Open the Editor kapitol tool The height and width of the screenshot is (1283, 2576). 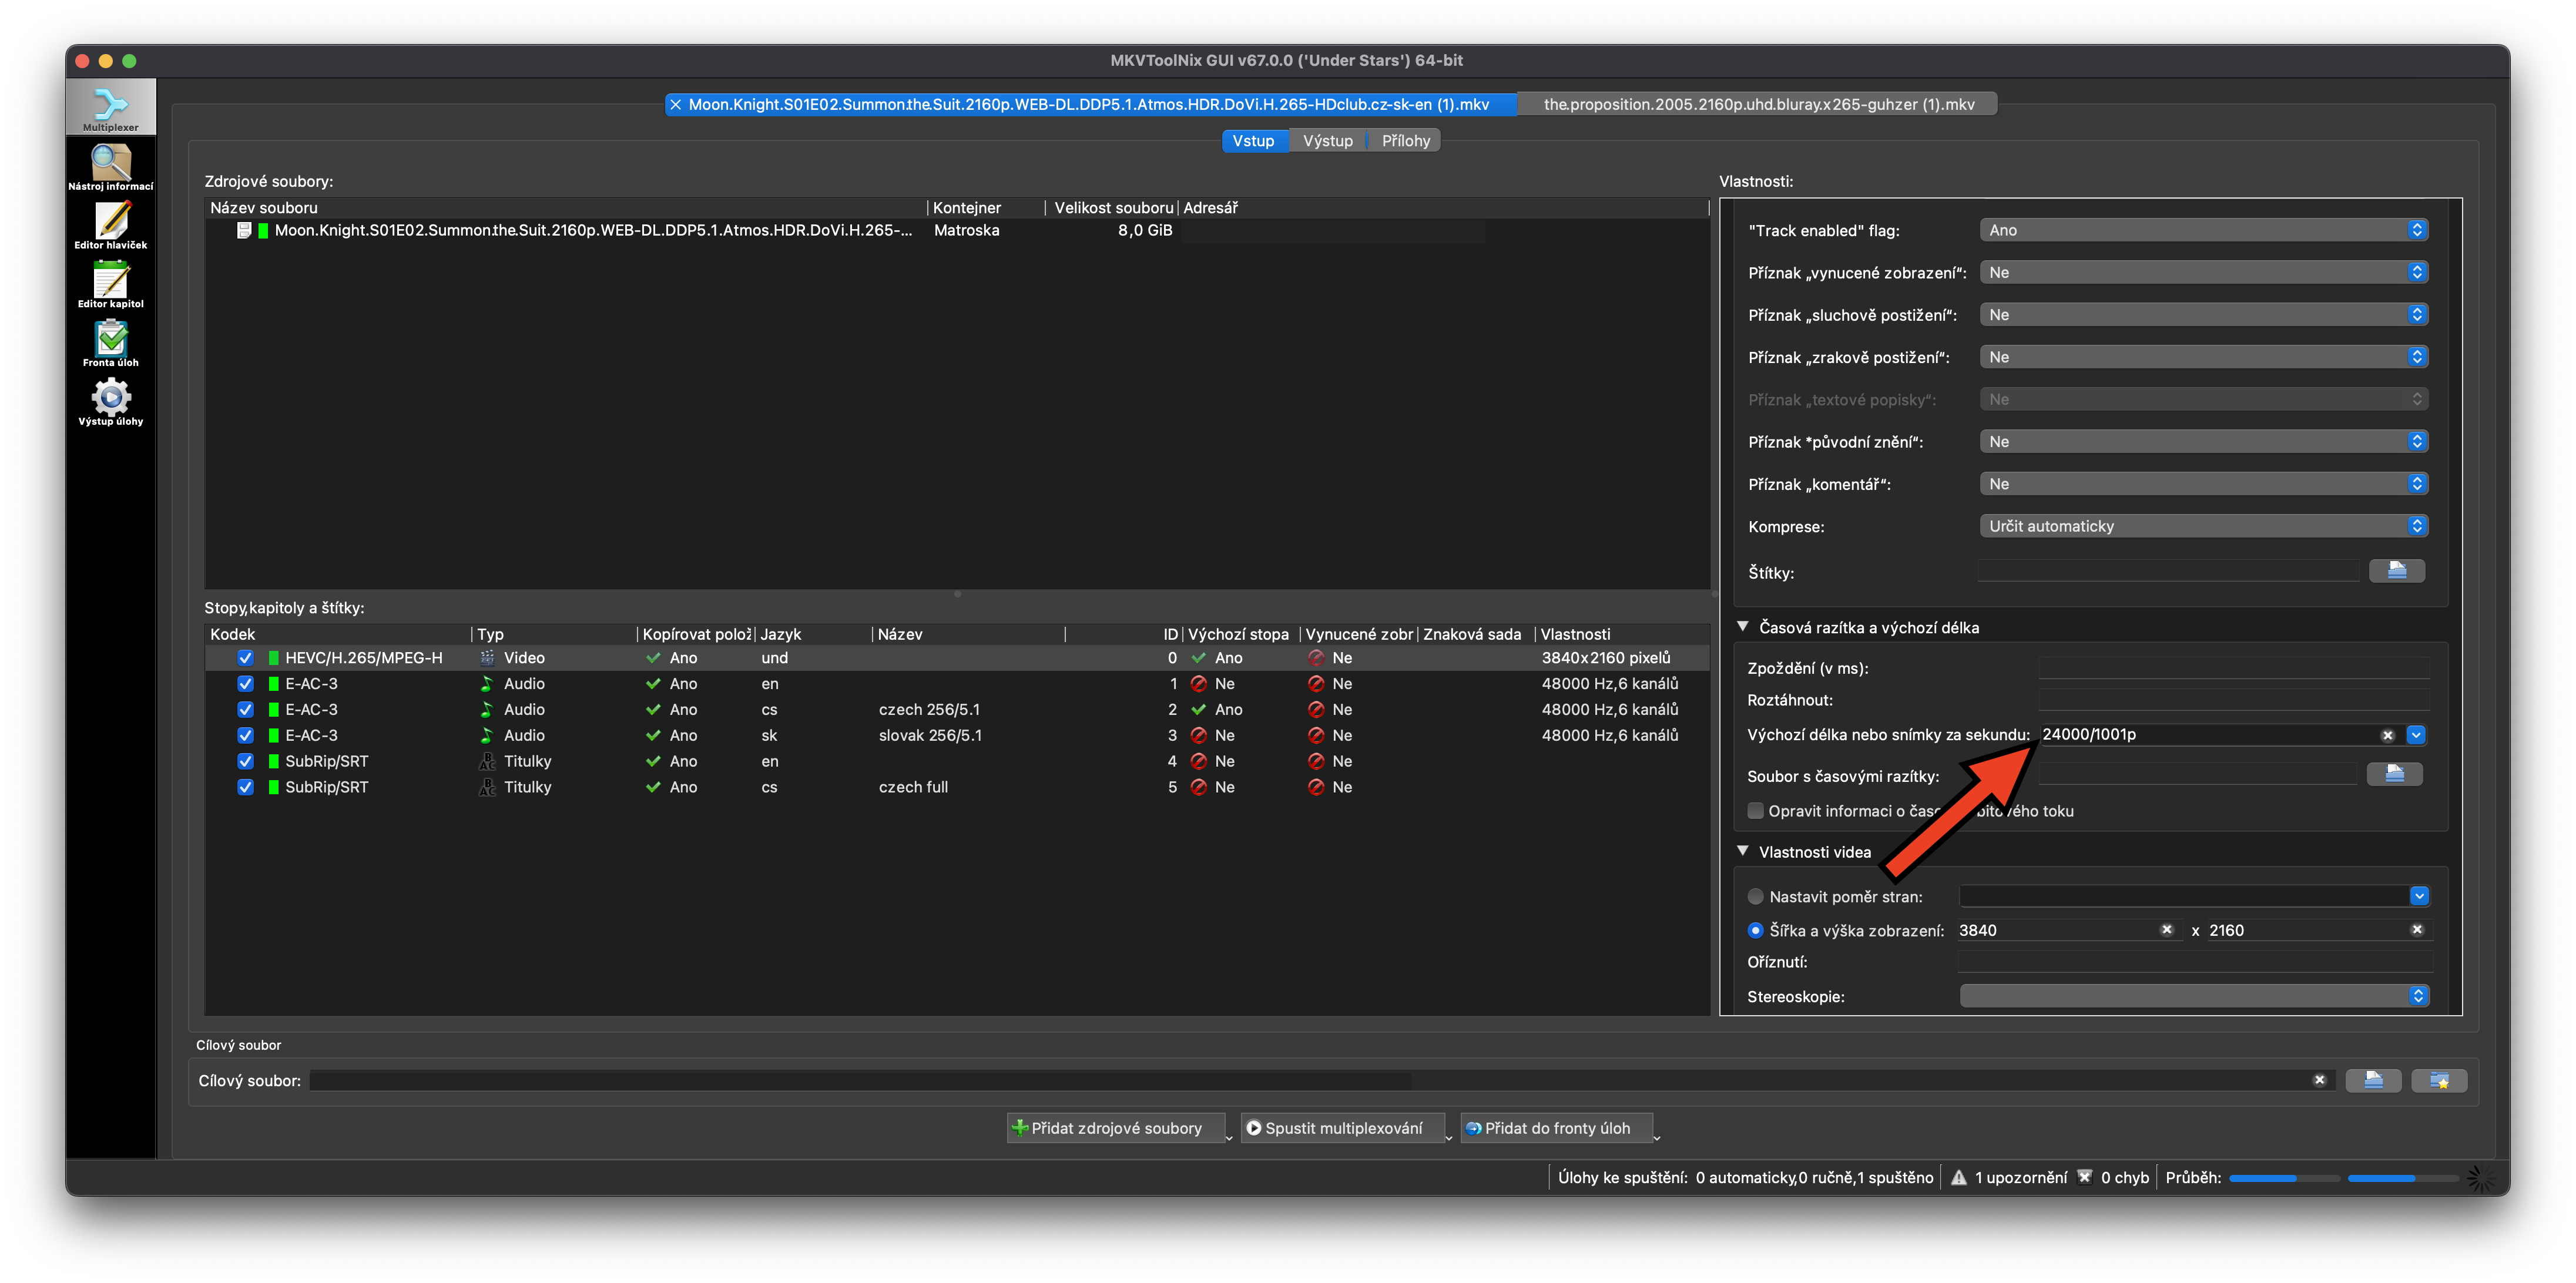coord(110,285)
